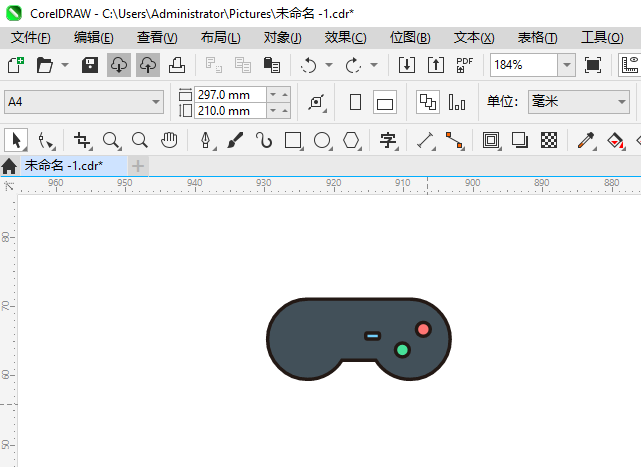Click the red button on the gamepad
641x467 pixels.
pos(423,329)
